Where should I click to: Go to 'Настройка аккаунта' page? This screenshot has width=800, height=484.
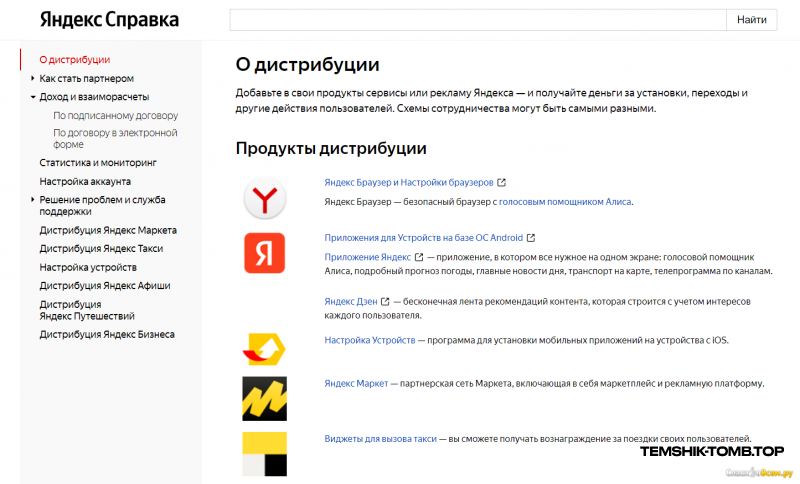click(x=85, y=182)
